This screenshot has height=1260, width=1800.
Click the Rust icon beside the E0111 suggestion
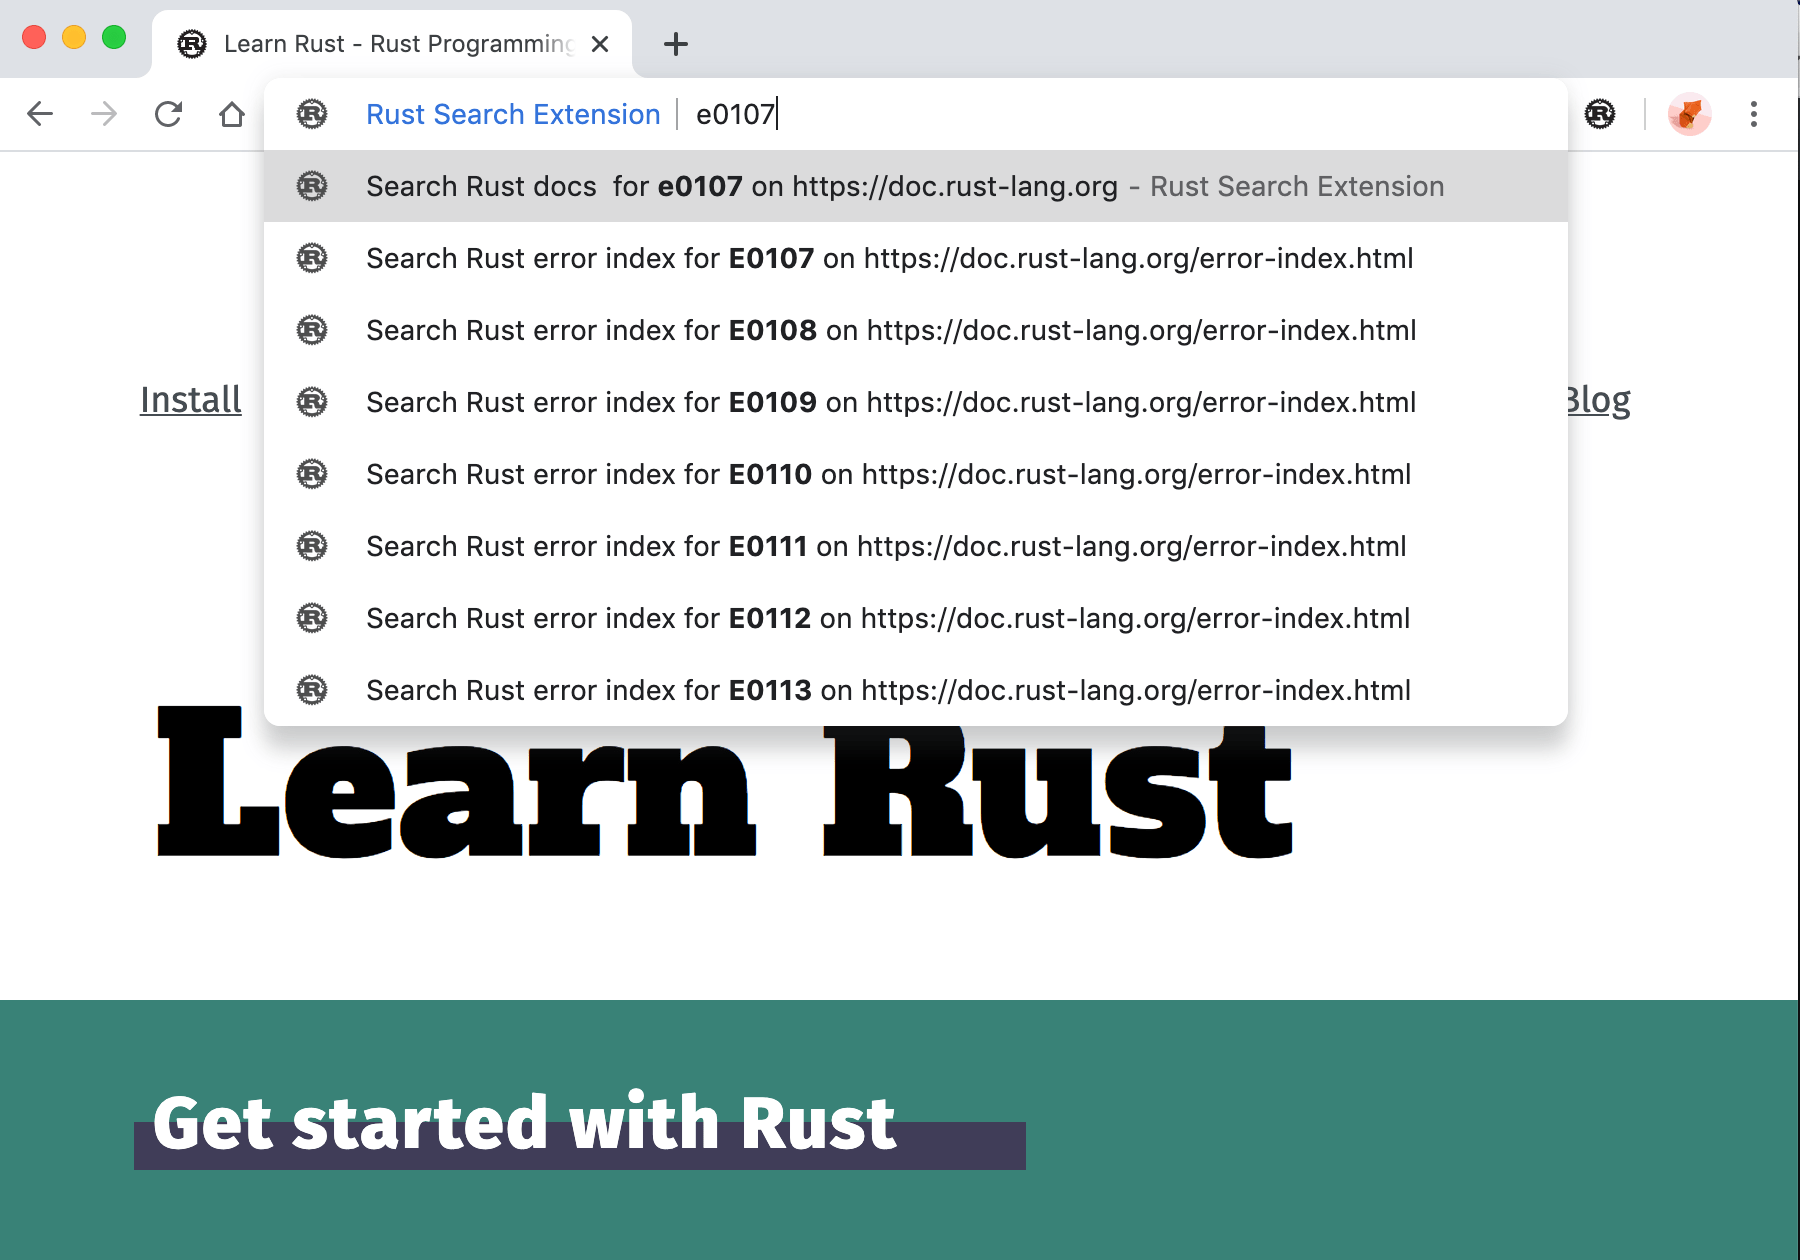point(312,546)
